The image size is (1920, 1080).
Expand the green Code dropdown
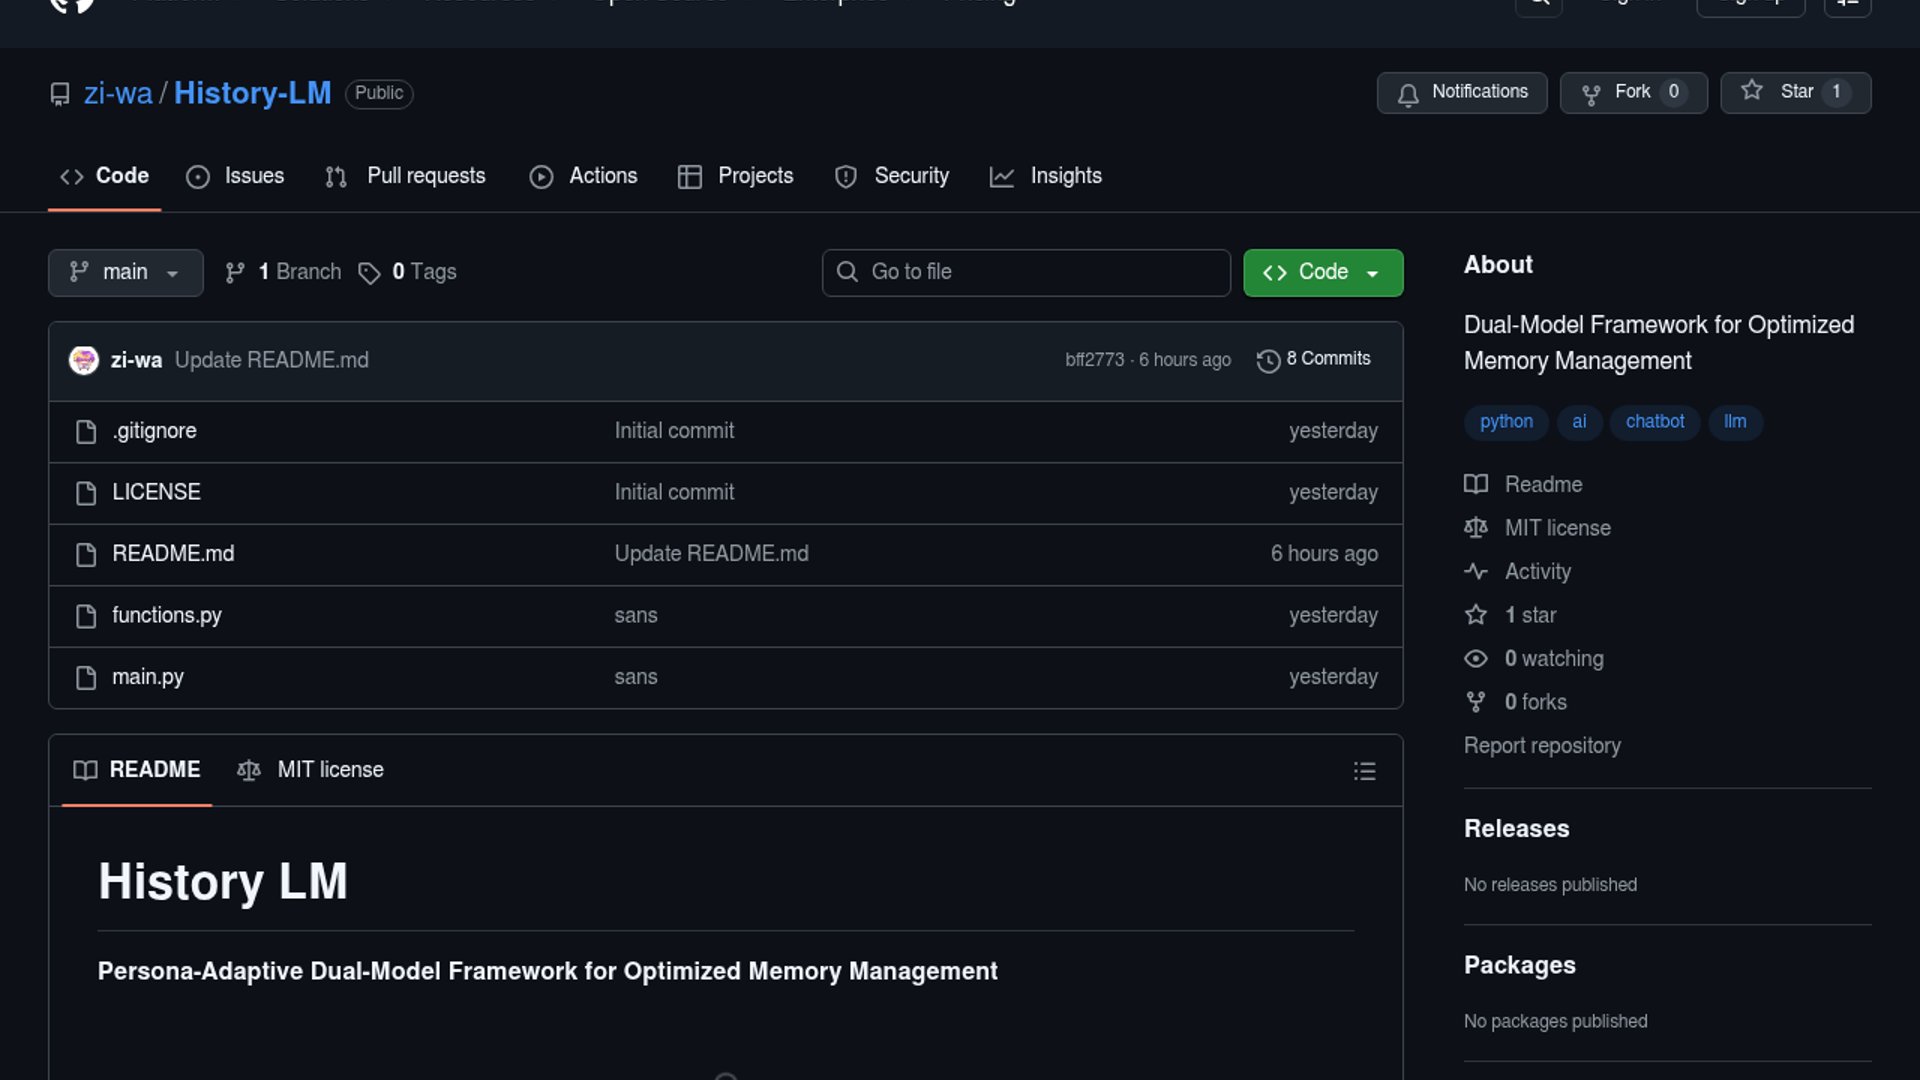tap(1322, 273)
